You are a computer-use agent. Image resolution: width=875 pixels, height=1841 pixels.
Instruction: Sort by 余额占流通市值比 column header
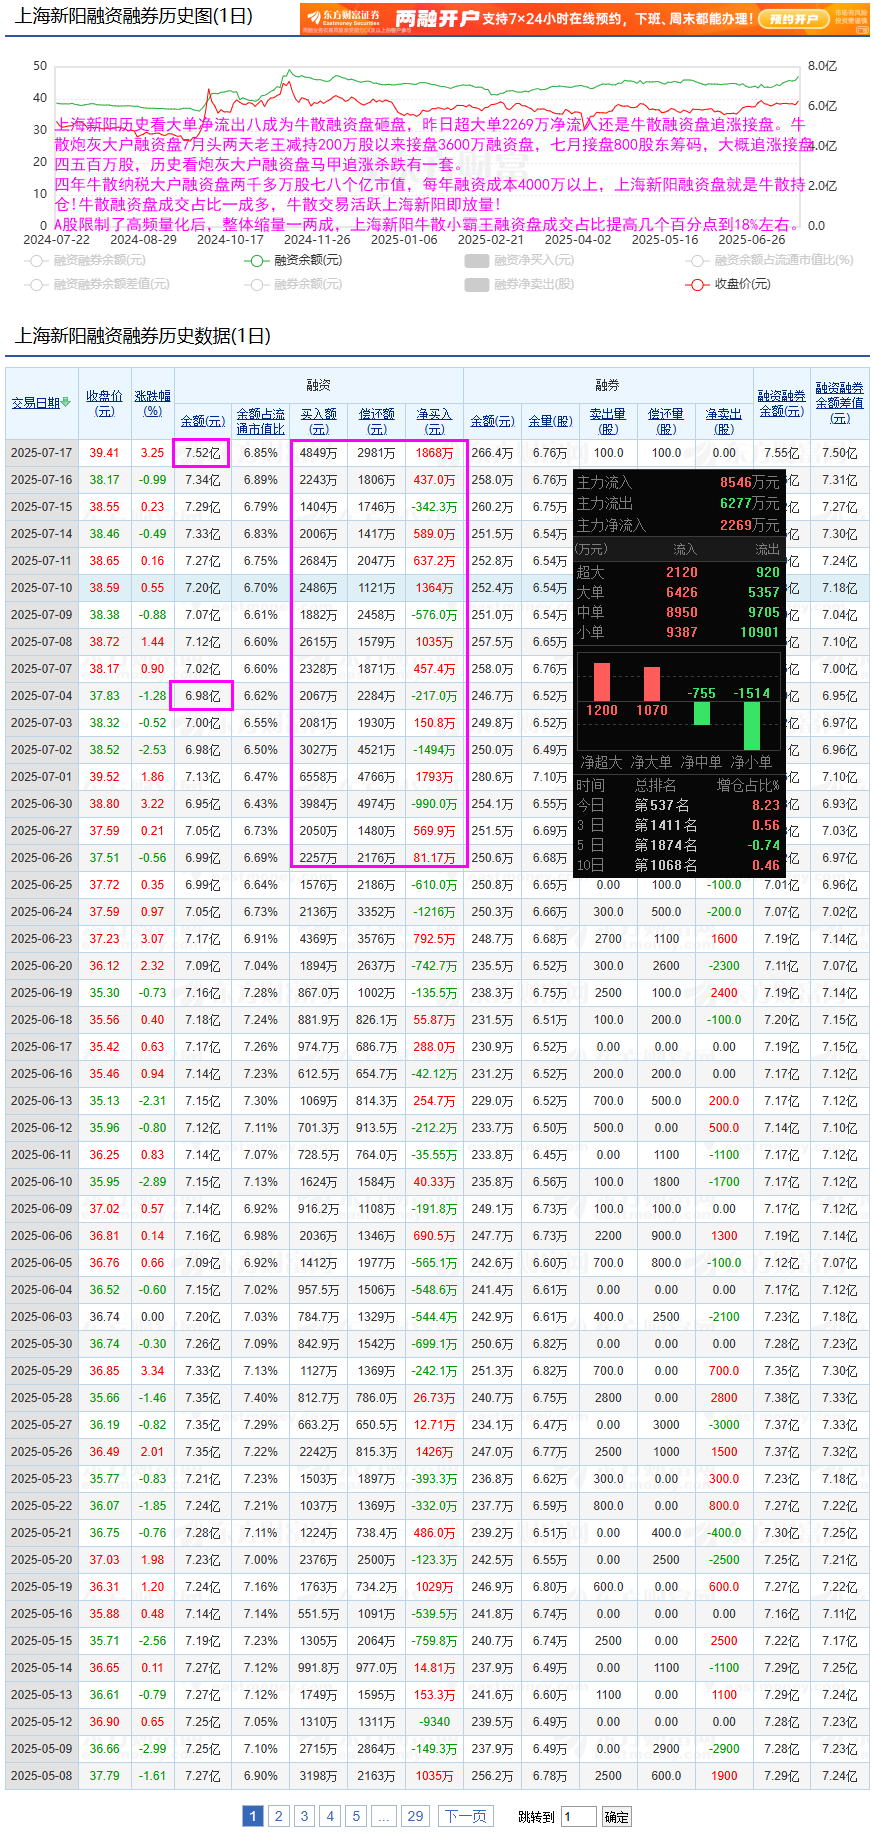[x=260, y=421]
